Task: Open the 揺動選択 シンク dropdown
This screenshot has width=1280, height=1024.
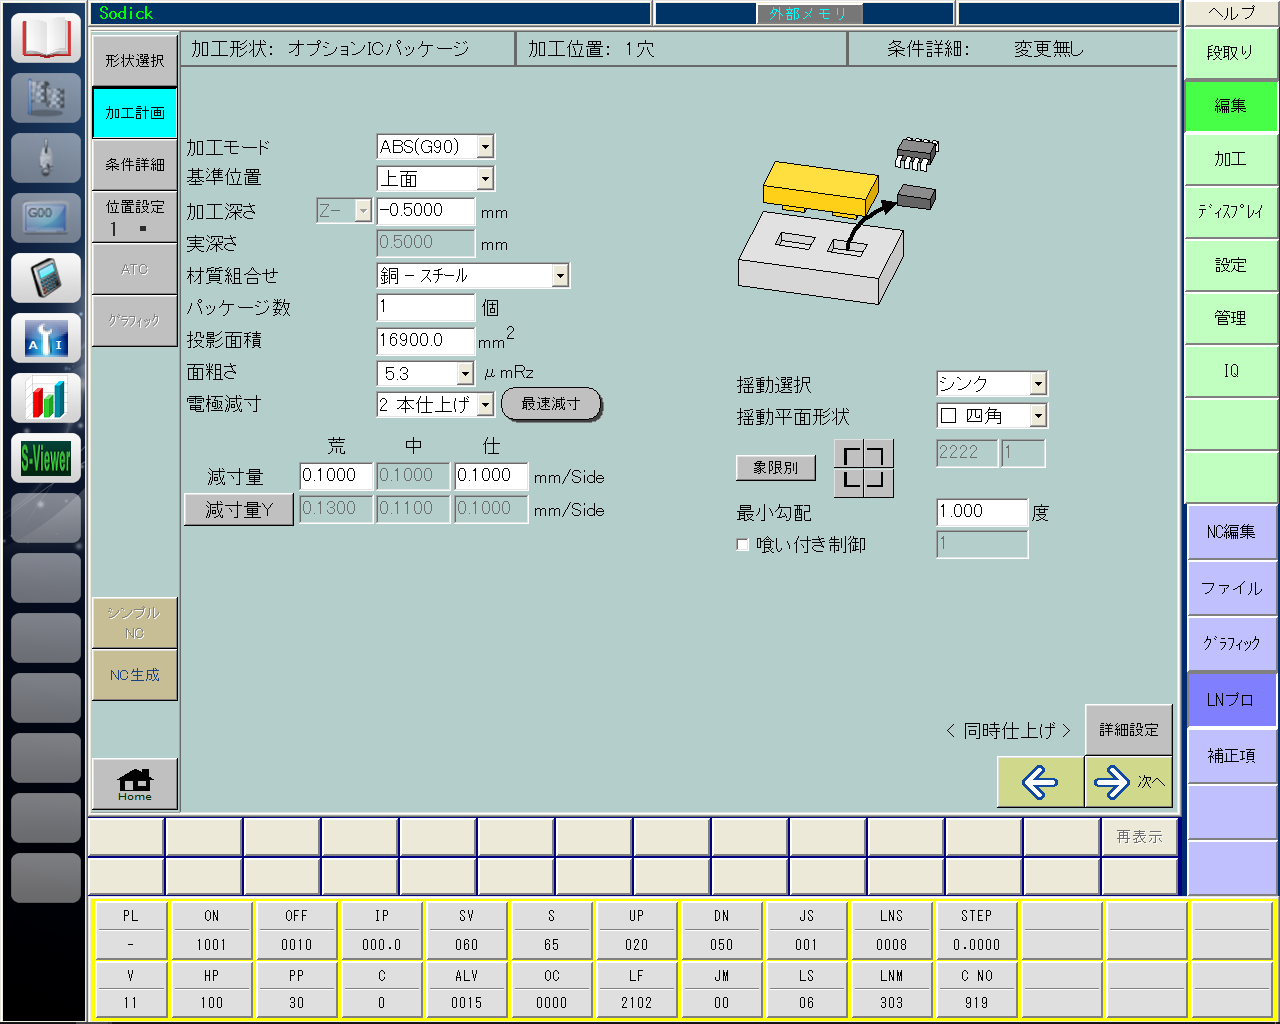Action: (x=1038, y=384)
